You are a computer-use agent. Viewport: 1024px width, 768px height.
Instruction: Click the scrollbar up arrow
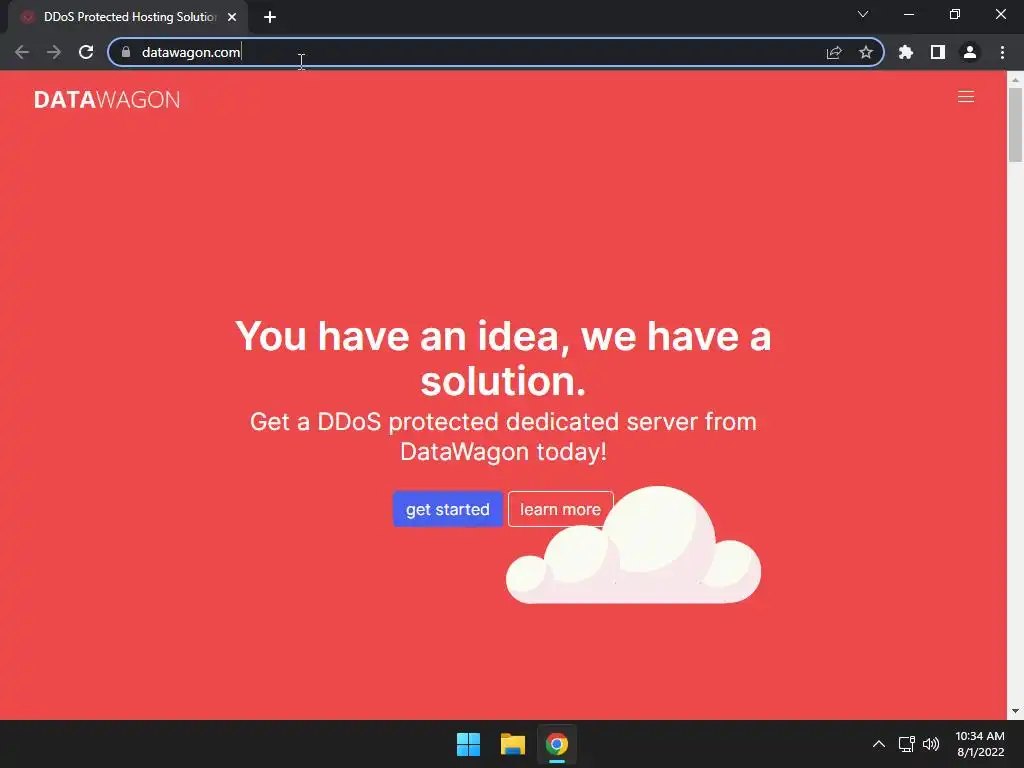click(1015, 80)
